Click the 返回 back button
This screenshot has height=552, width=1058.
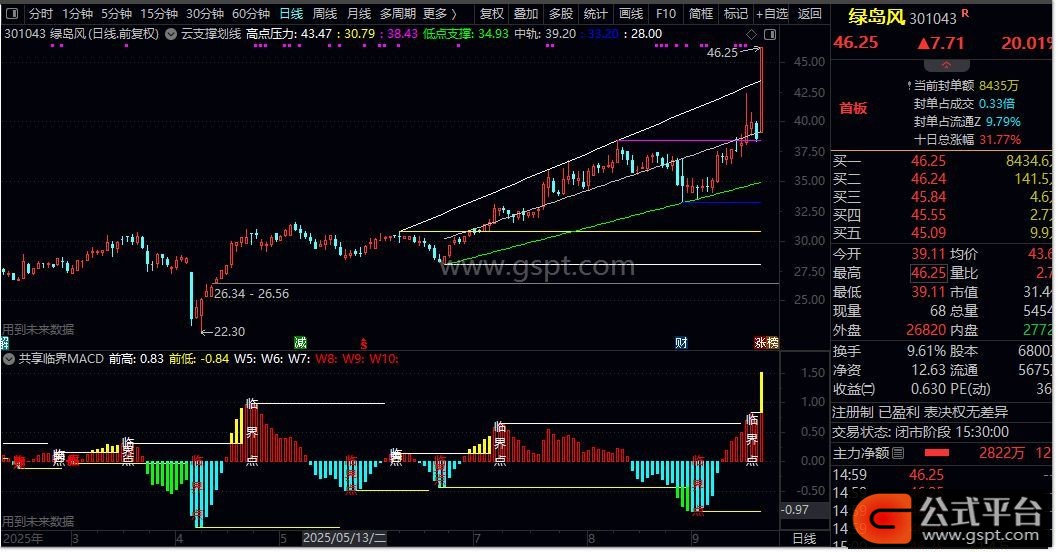[810, 14]
